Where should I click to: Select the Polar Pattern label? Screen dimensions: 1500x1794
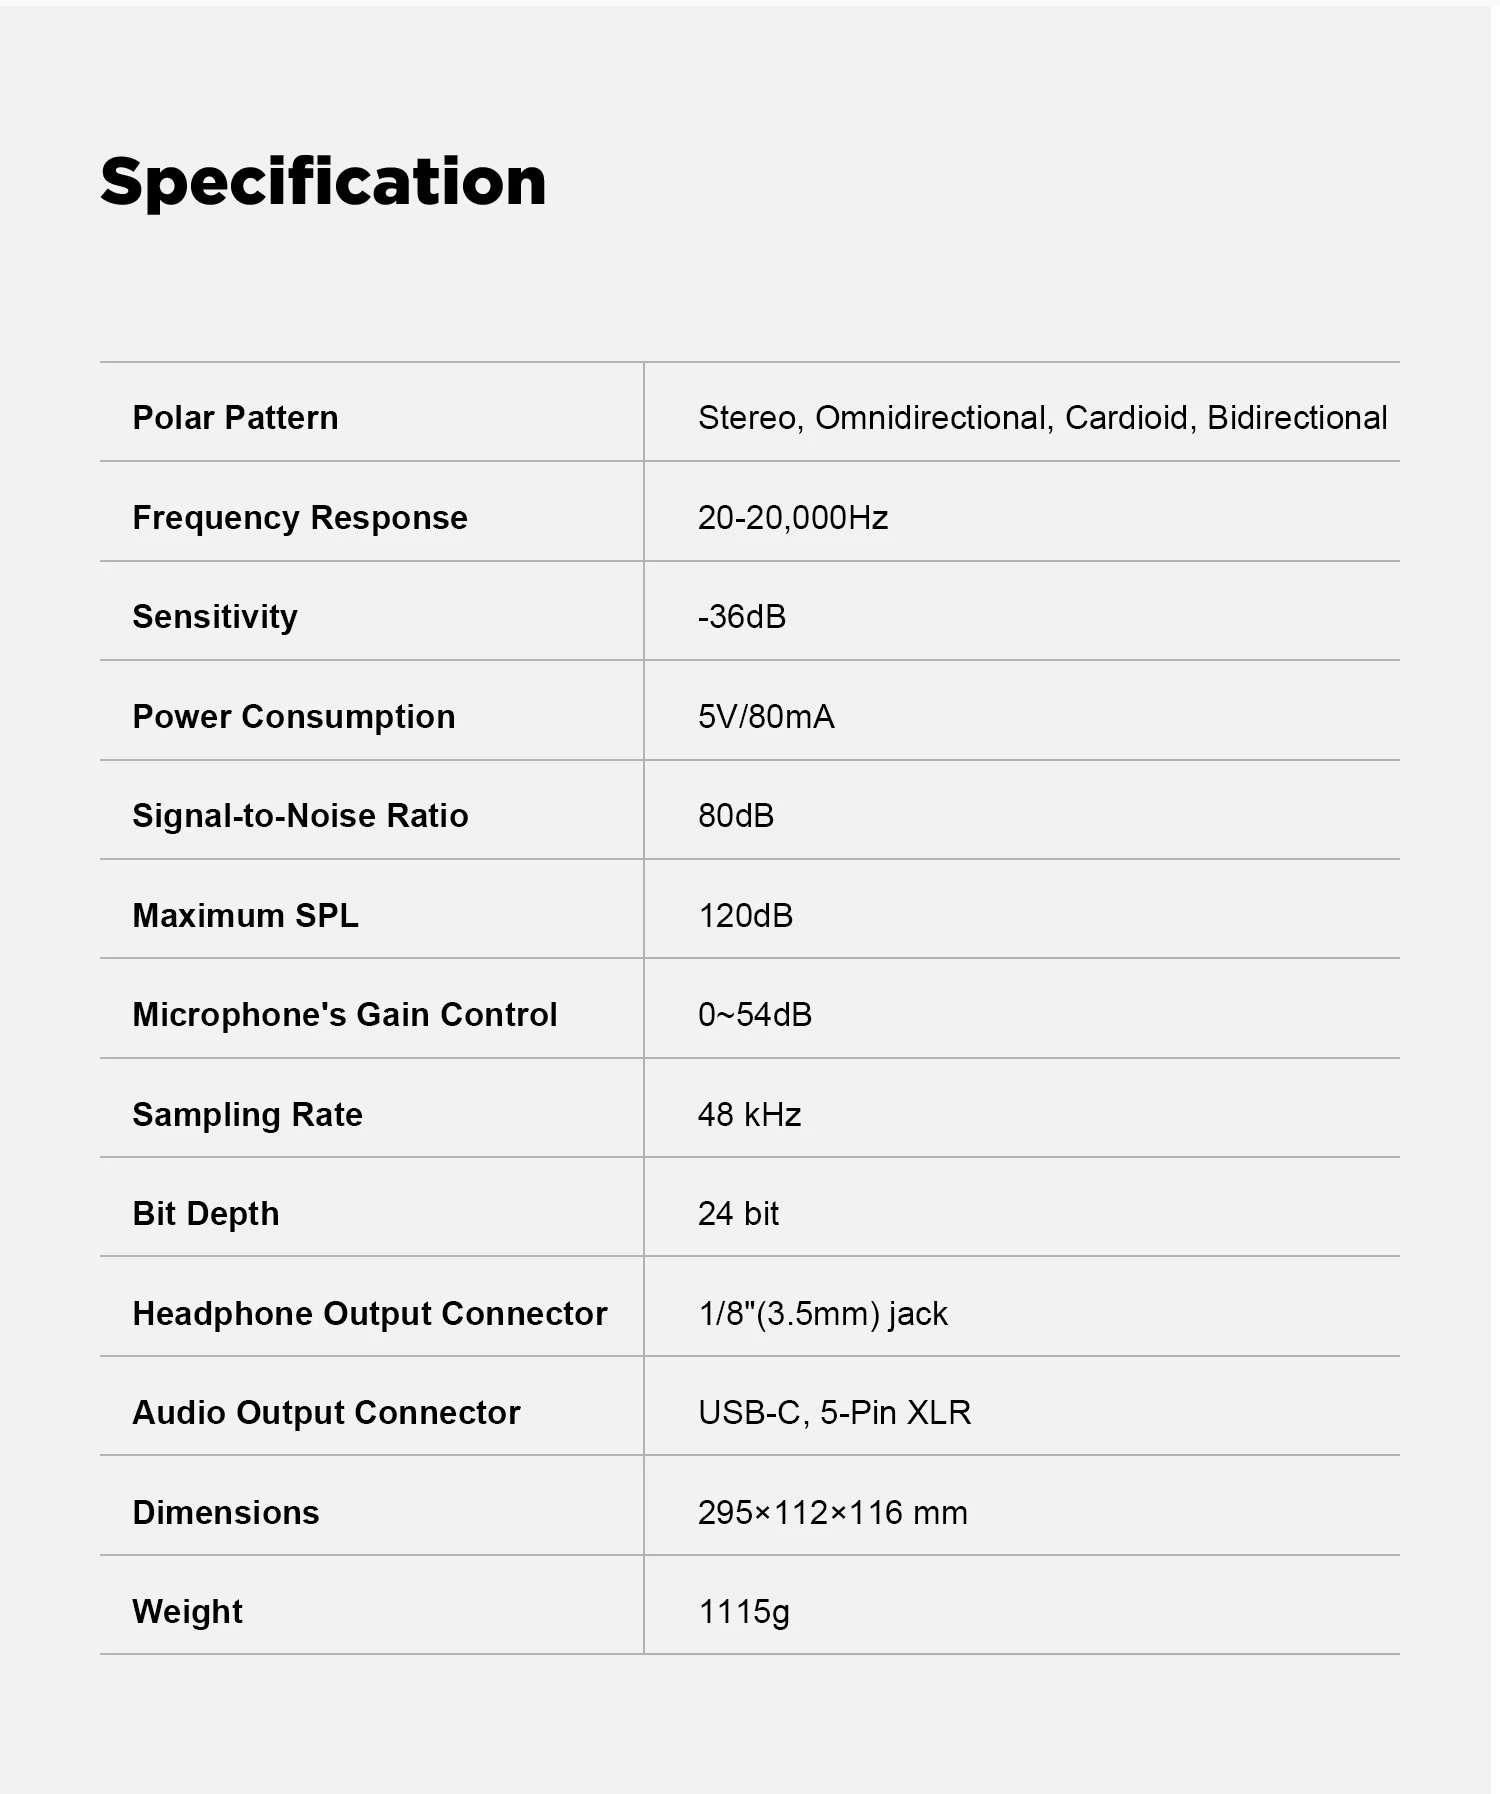235,417
